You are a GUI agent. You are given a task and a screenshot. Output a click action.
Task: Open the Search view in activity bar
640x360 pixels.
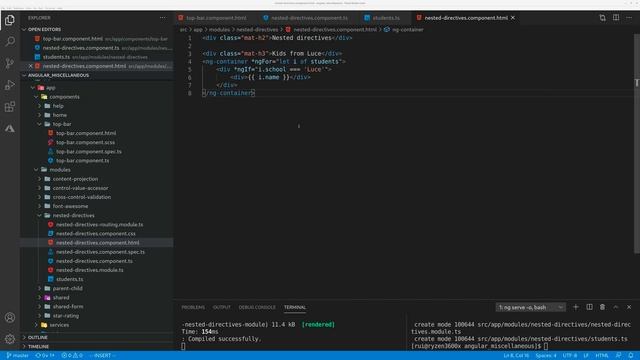point(10,42)
